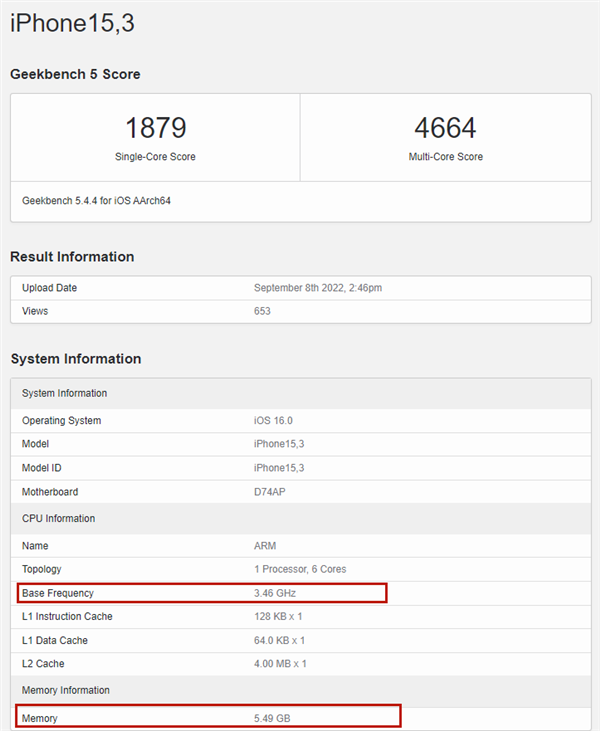The height and width of the screenshot is (731, 600).
Task: Select the D74AP motherboard value
Action: (271, 492)
